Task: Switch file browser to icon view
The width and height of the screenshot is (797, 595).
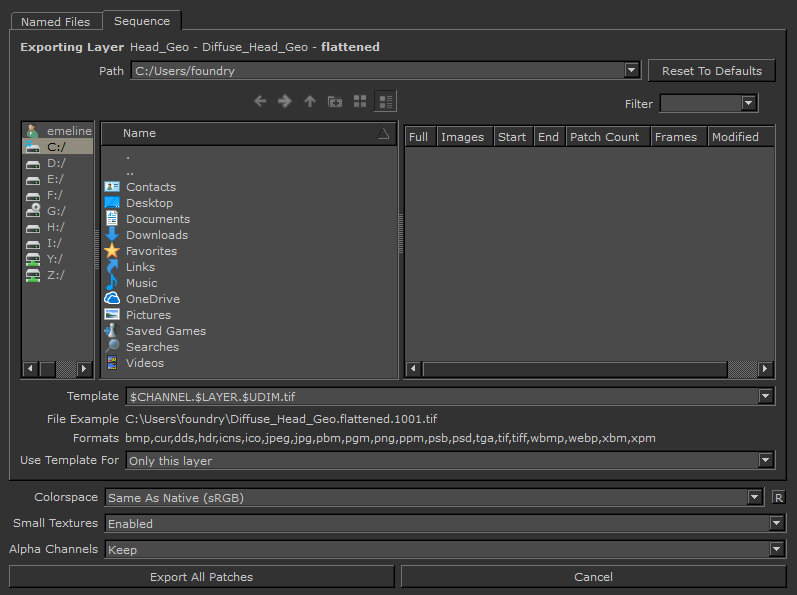Action: [360, 101]
